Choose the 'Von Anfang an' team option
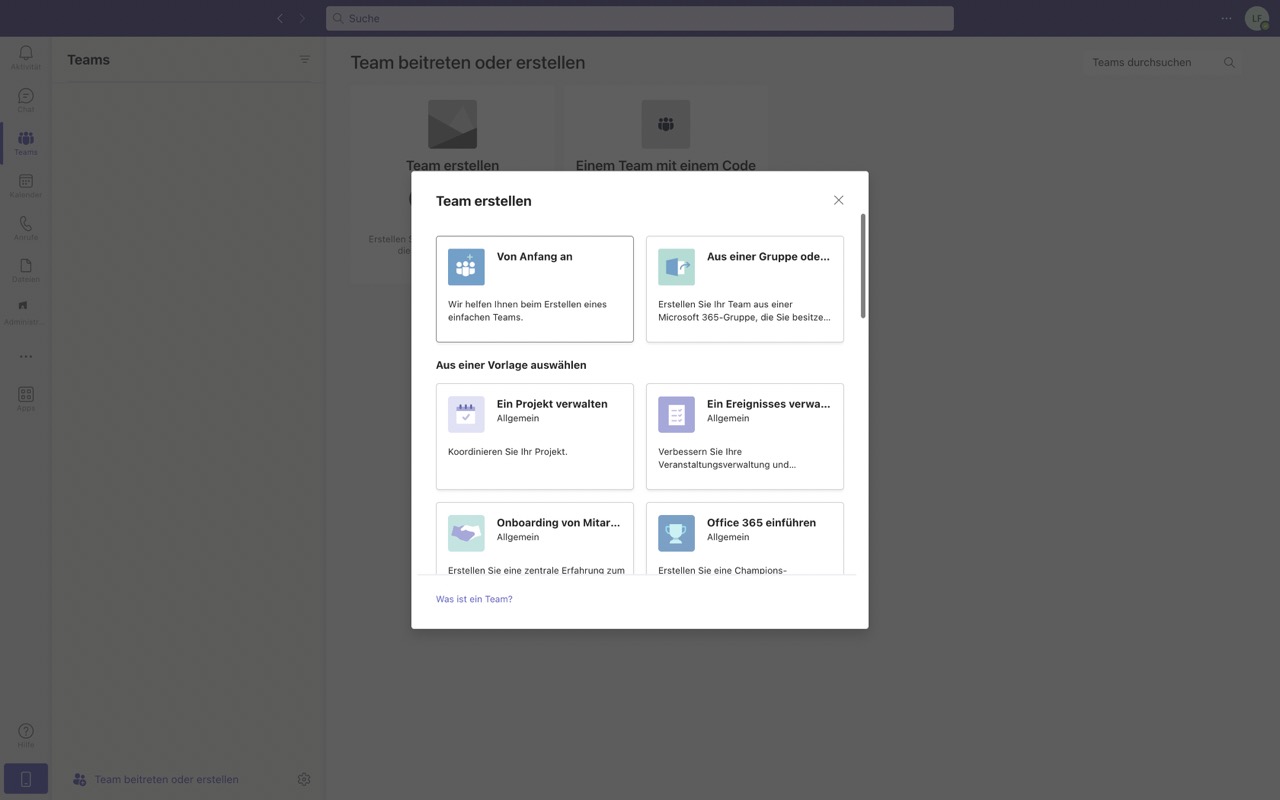The width and height of the screenshot is (1280, 800). pyautogui.click(x=534, y=288)
